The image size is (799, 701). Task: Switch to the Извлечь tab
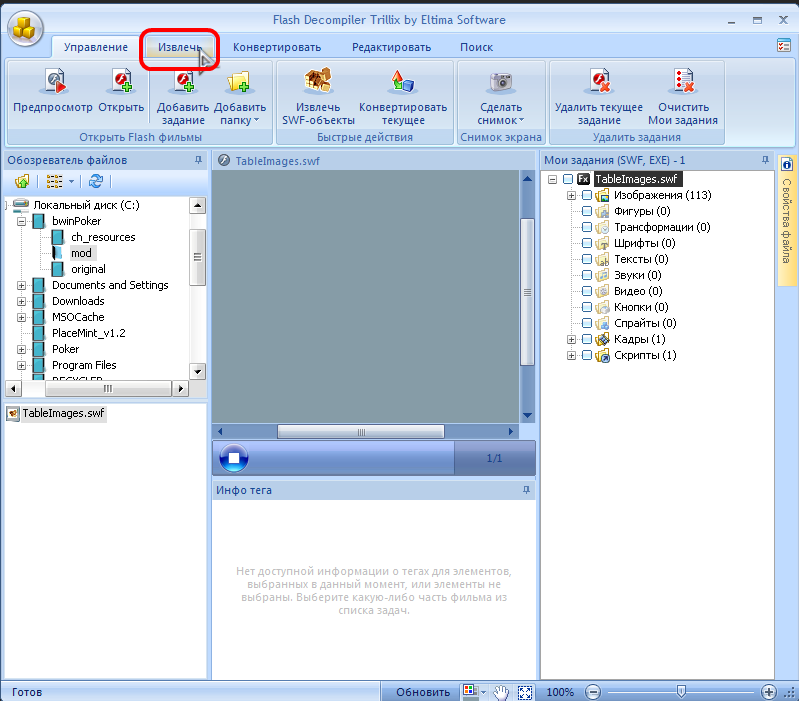[179, 47]
